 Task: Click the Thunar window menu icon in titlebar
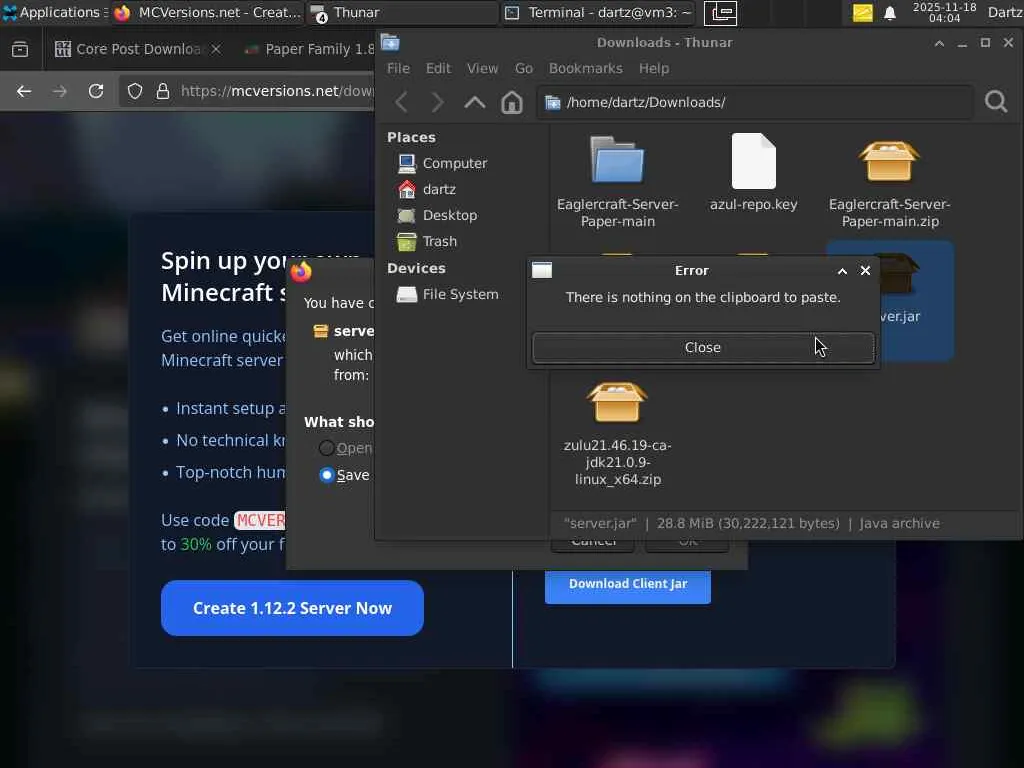(390, 42)
